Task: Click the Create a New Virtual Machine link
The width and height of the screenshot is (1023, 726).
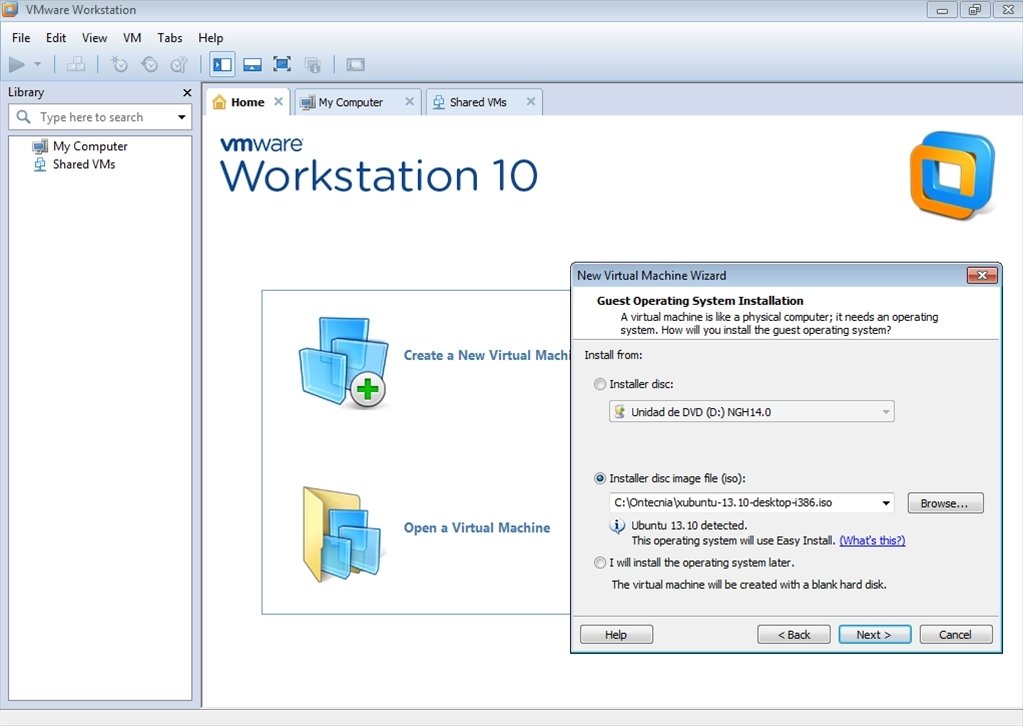Action: click(x=487, y=355)
